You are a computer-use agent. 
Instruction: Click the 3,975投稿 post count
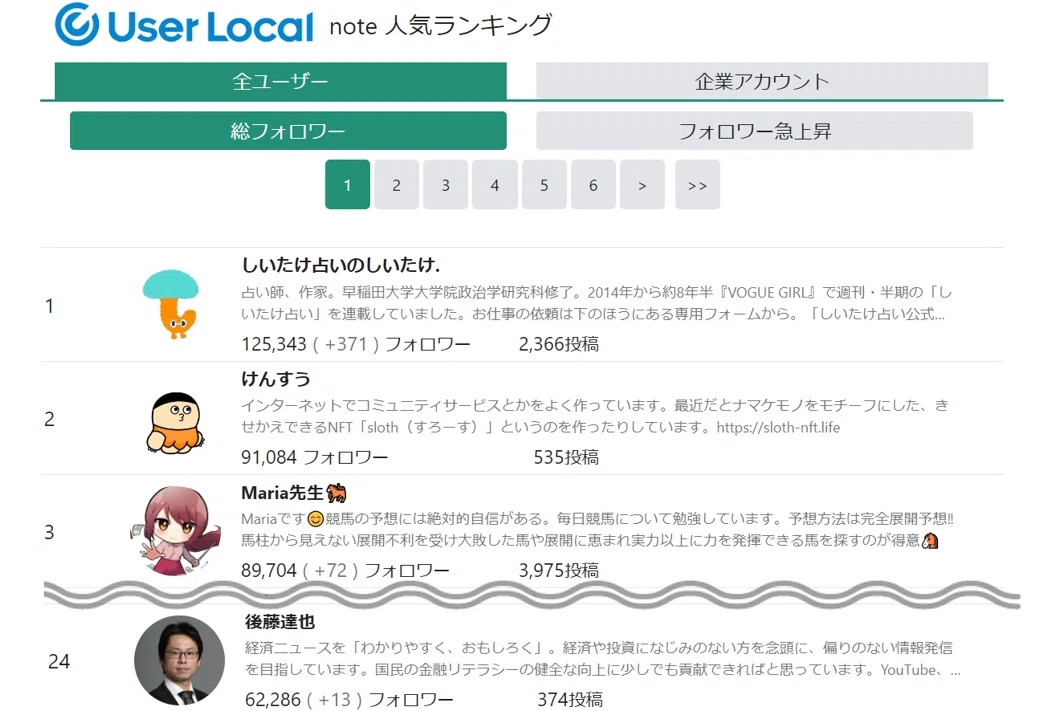click(559, 571)
